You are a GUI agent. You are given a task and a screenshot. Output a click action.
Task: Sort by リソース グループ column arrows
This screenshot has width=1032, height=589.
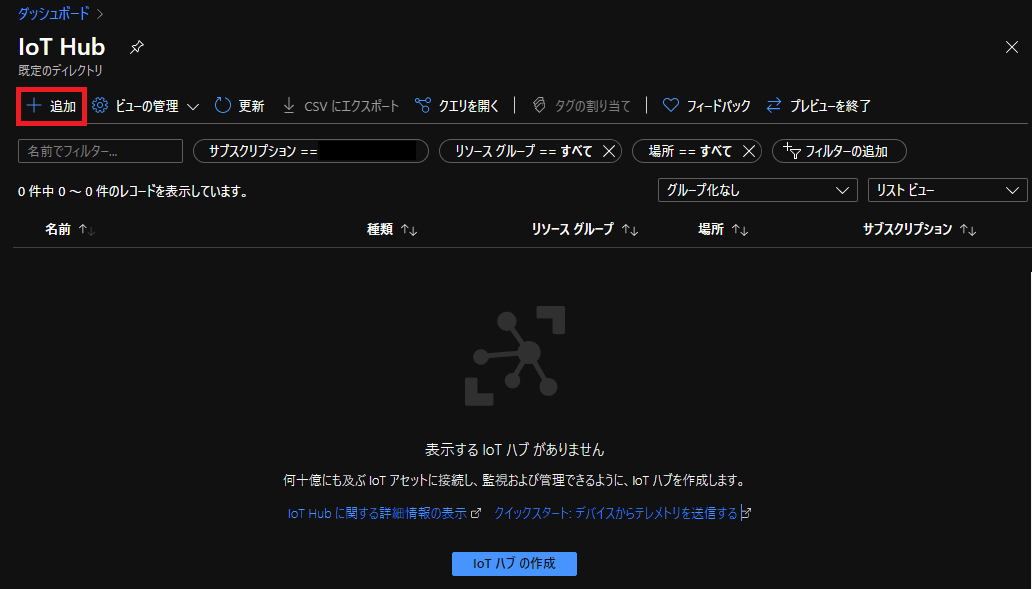click(x=631, y=230)
